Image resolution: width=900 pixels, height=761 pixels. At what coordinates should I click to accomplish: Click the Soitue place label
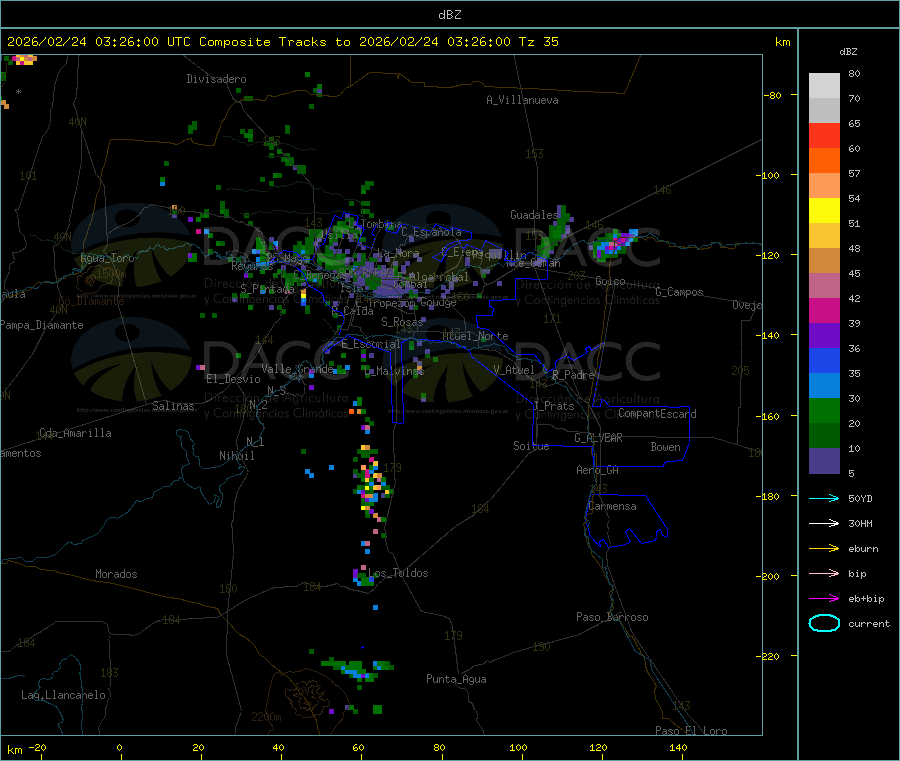[x=531, y=446]
